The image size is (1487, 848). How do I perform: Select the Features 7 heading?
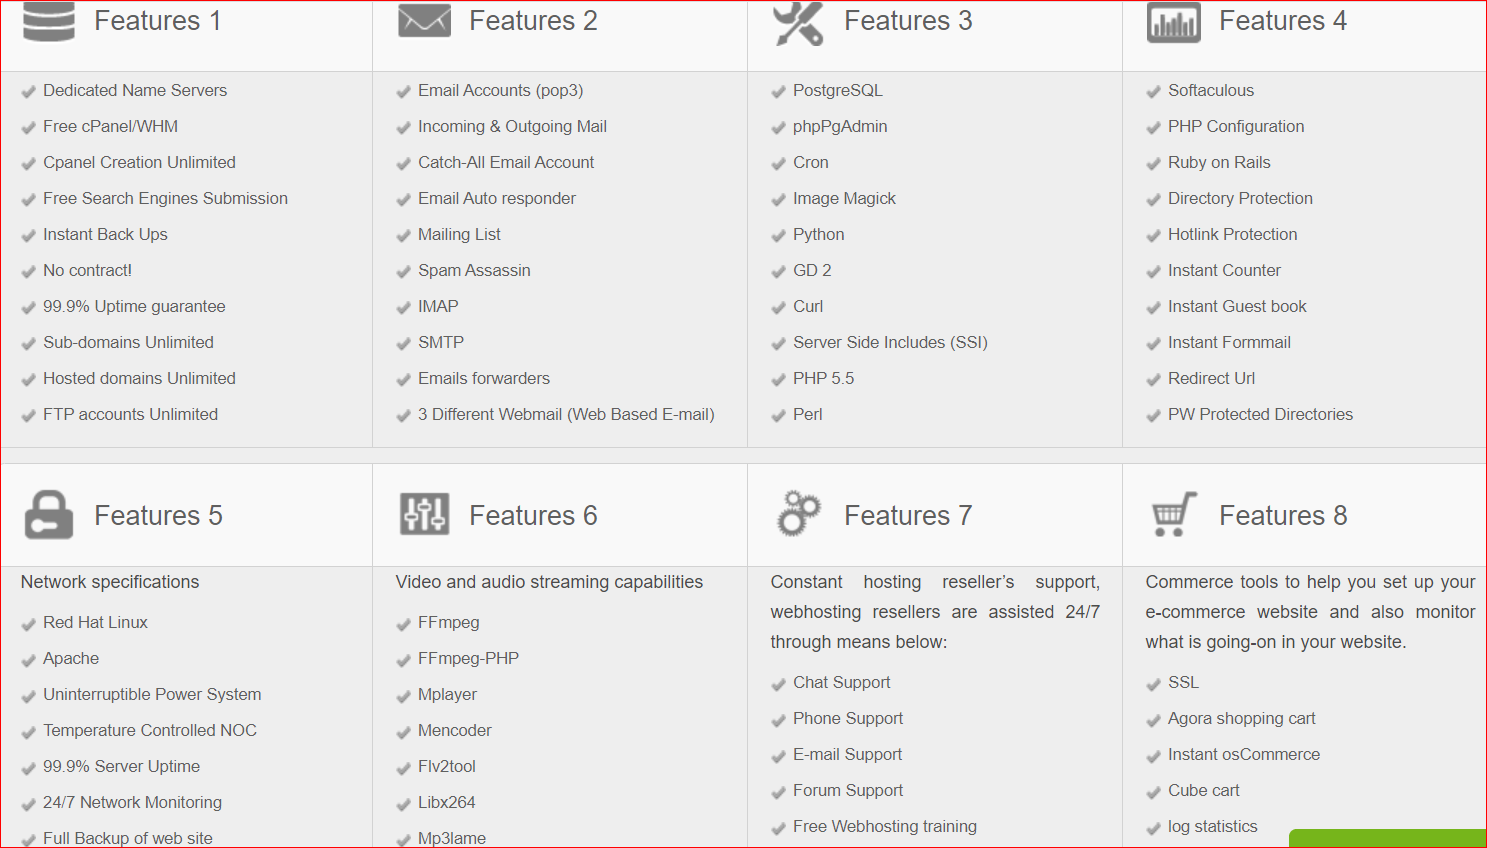coord(908,515)
